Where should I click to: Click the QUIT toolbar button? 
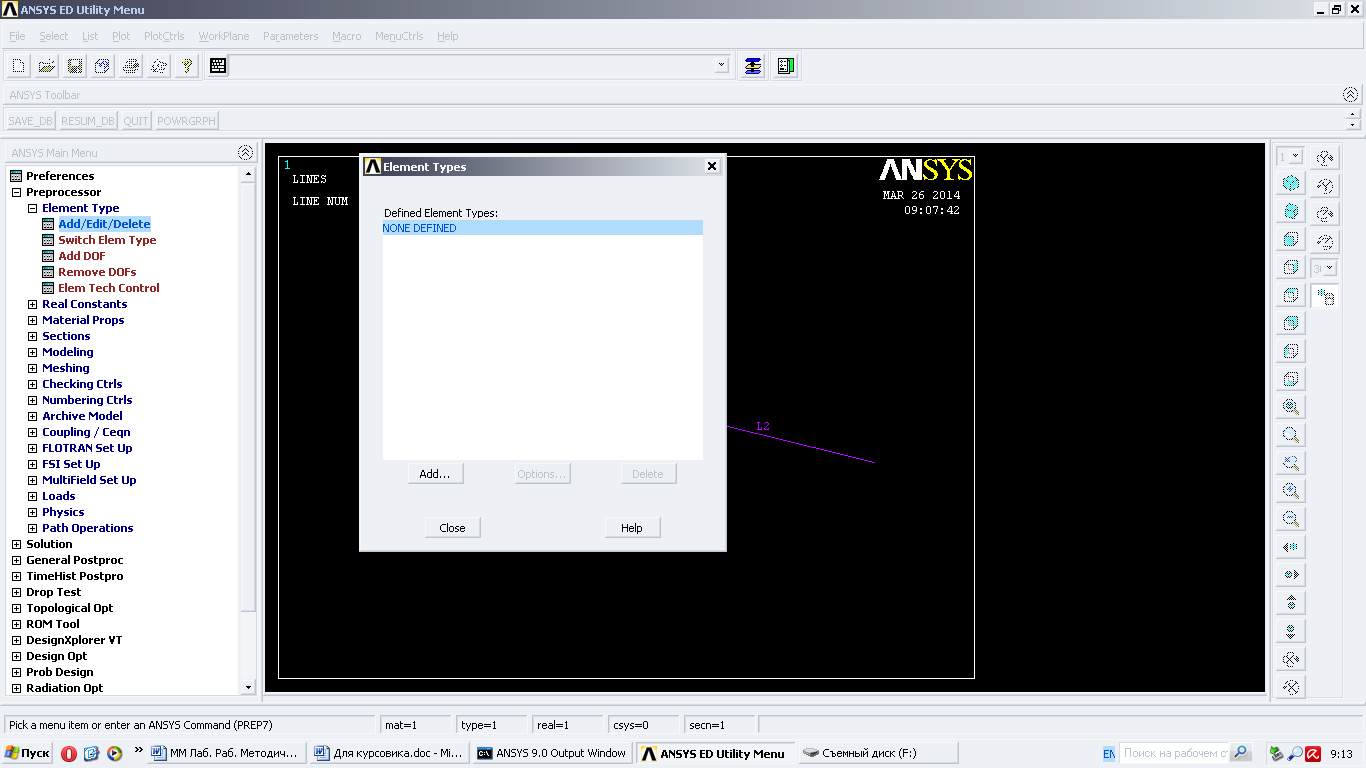coord(136,121)
